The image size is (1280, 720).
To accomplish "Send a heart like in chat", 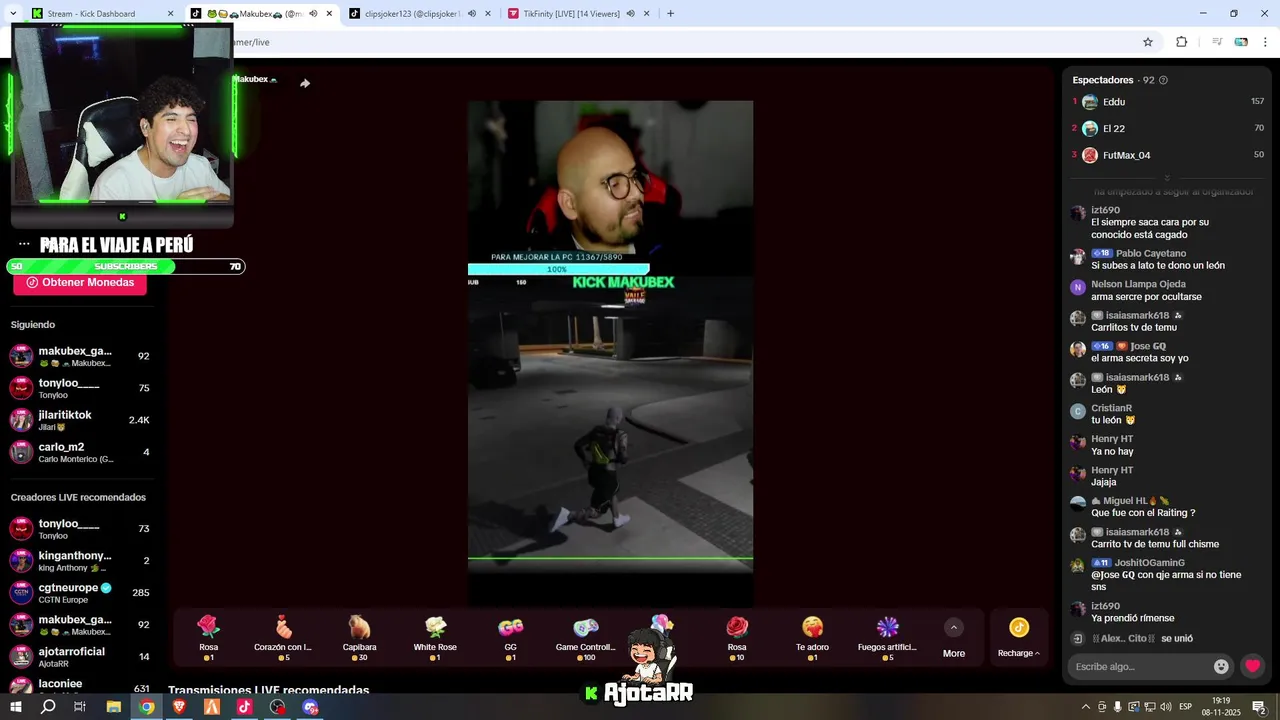I will point(1253,666).
